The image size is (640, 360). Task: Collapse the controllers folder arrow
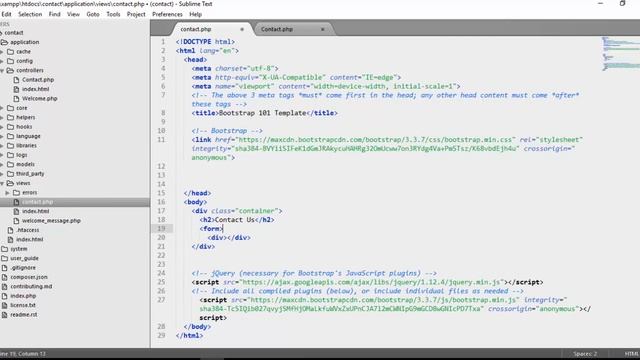pyautogui.click(x=2, y=71)
